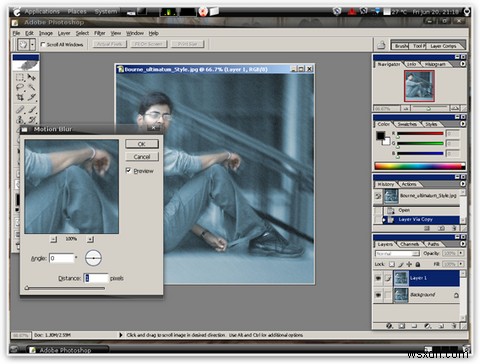This screenshot has height=364, width=480.
Task: Select the Magic Wand tool
Action: point(32,87)
